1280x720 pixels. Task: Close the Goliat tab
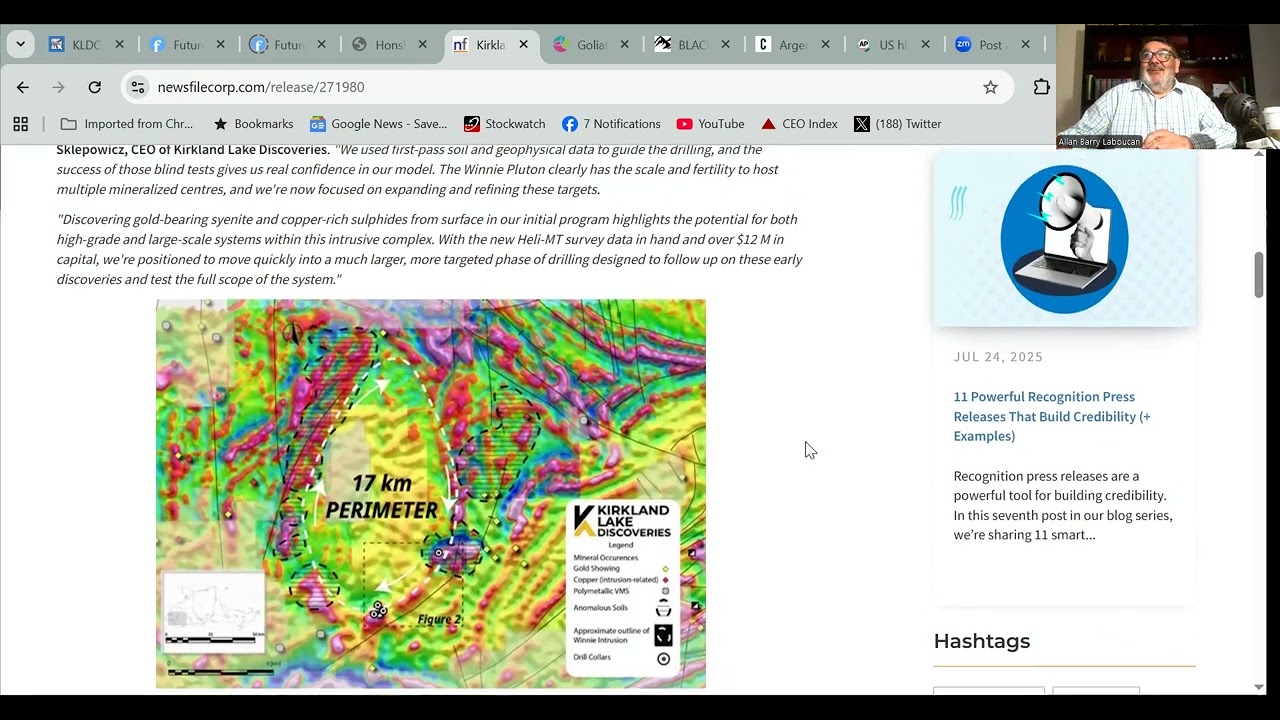pos(625,45)
